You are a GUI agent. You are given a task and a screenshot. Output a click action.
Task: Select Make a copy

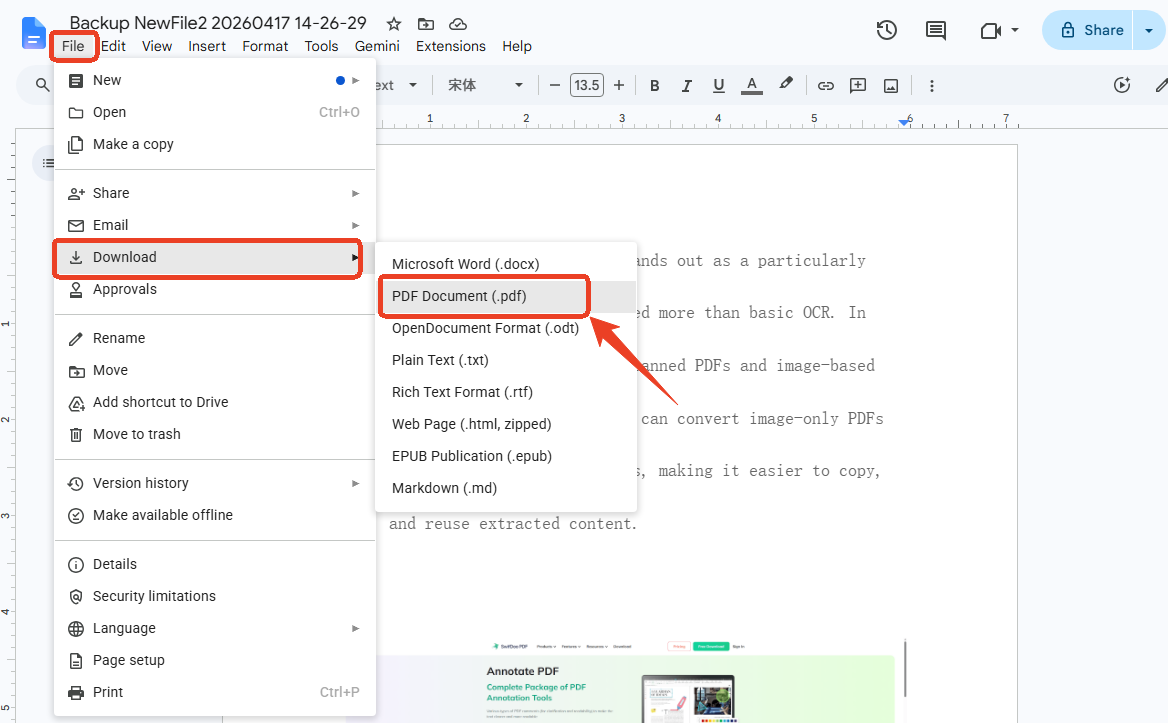(x=215, y=144)
